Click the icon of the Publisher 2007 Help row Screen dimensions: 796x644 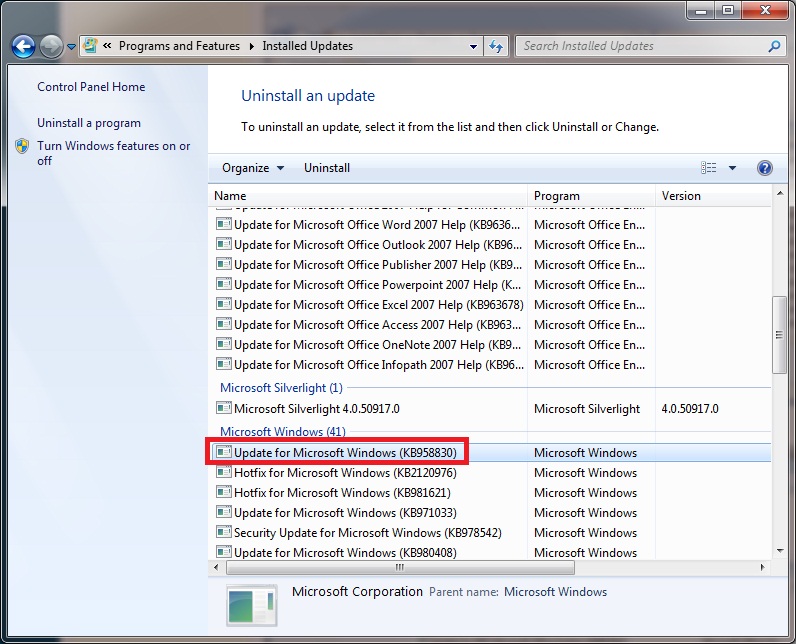(223, 264)
